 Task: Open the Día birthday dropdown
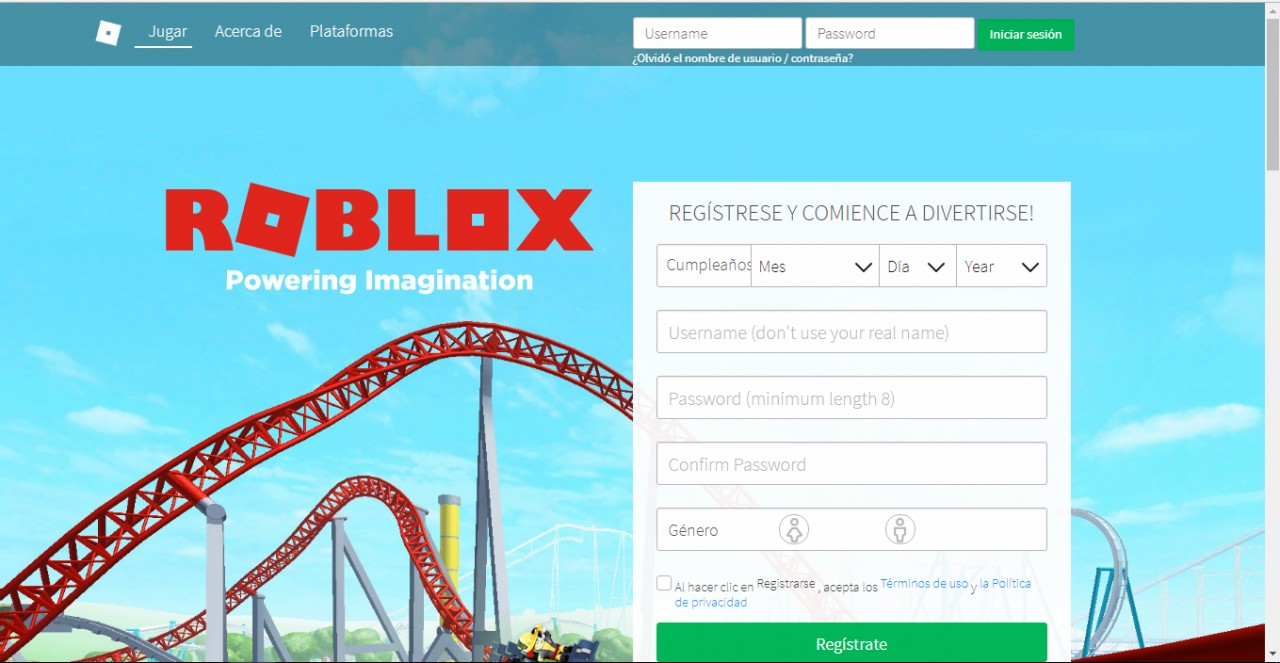coord(918,266)
